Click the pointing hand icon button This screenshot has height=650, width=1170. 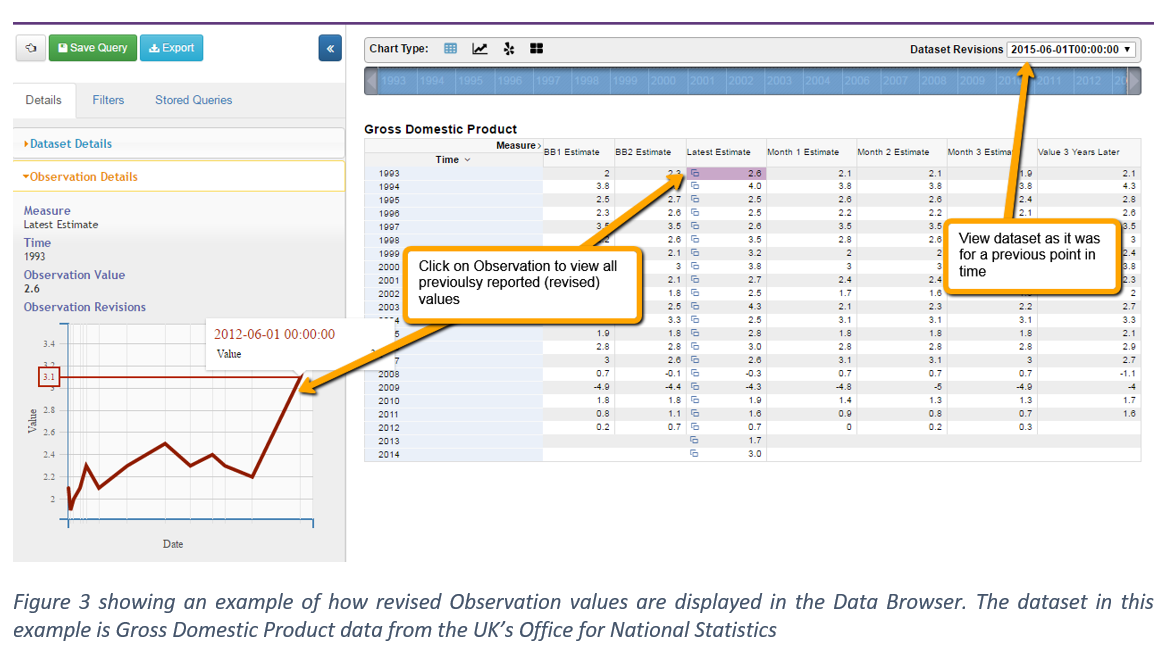click(x=30, y=48)
